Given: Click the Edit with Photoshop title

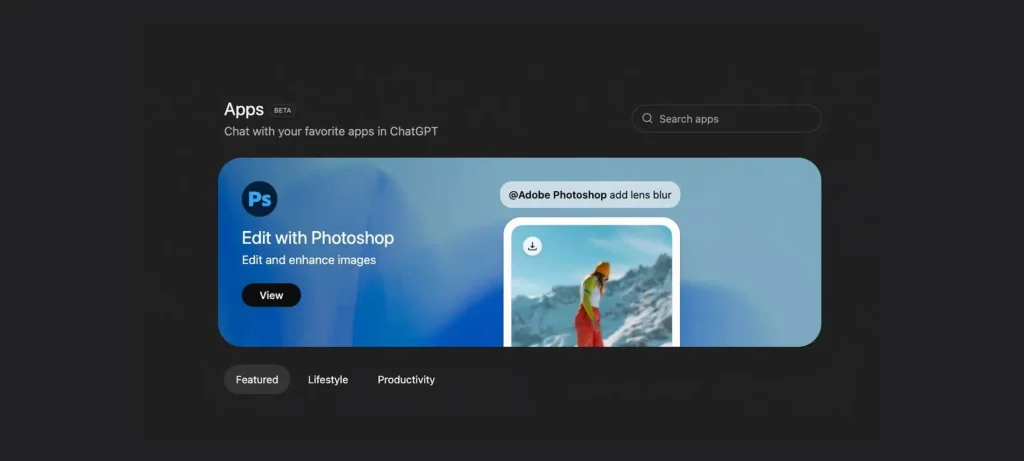Looking at the screenshot, I should (x=318, y=238).
